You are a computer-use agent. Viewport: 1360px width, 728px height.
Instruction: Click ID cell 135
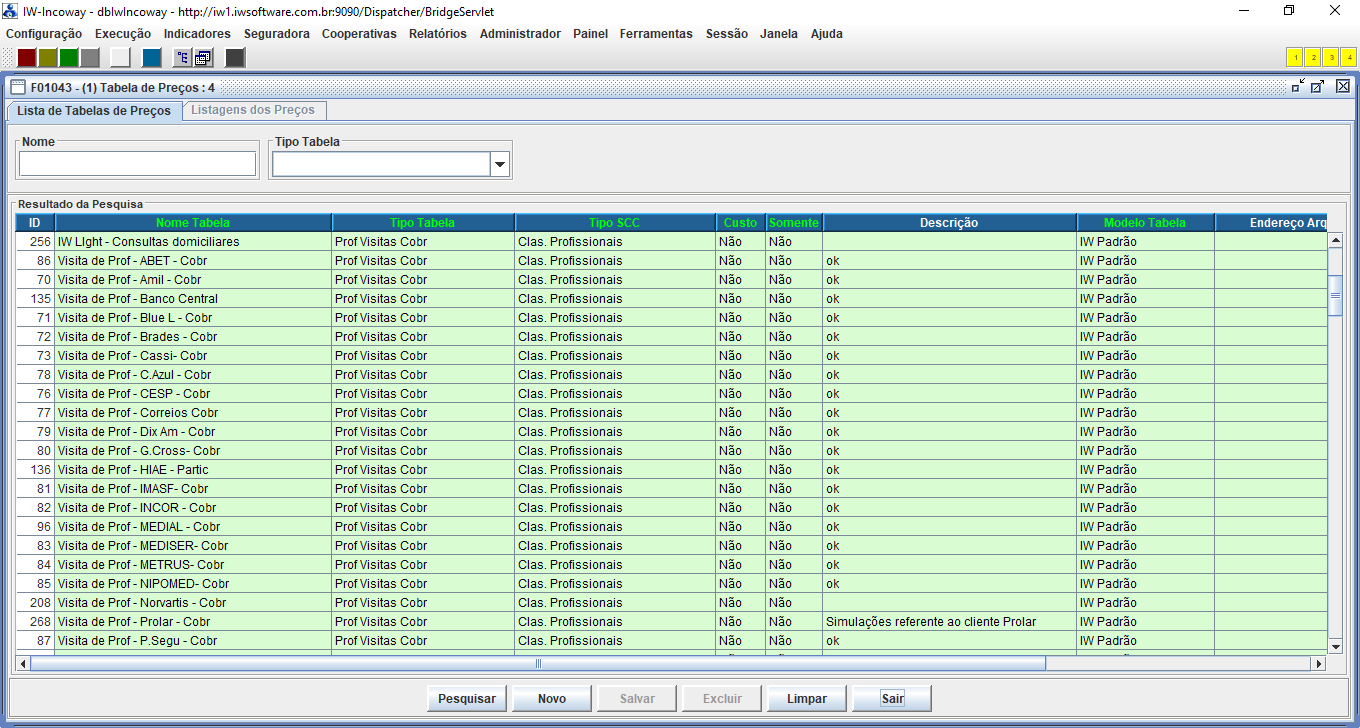coord(35,299)
